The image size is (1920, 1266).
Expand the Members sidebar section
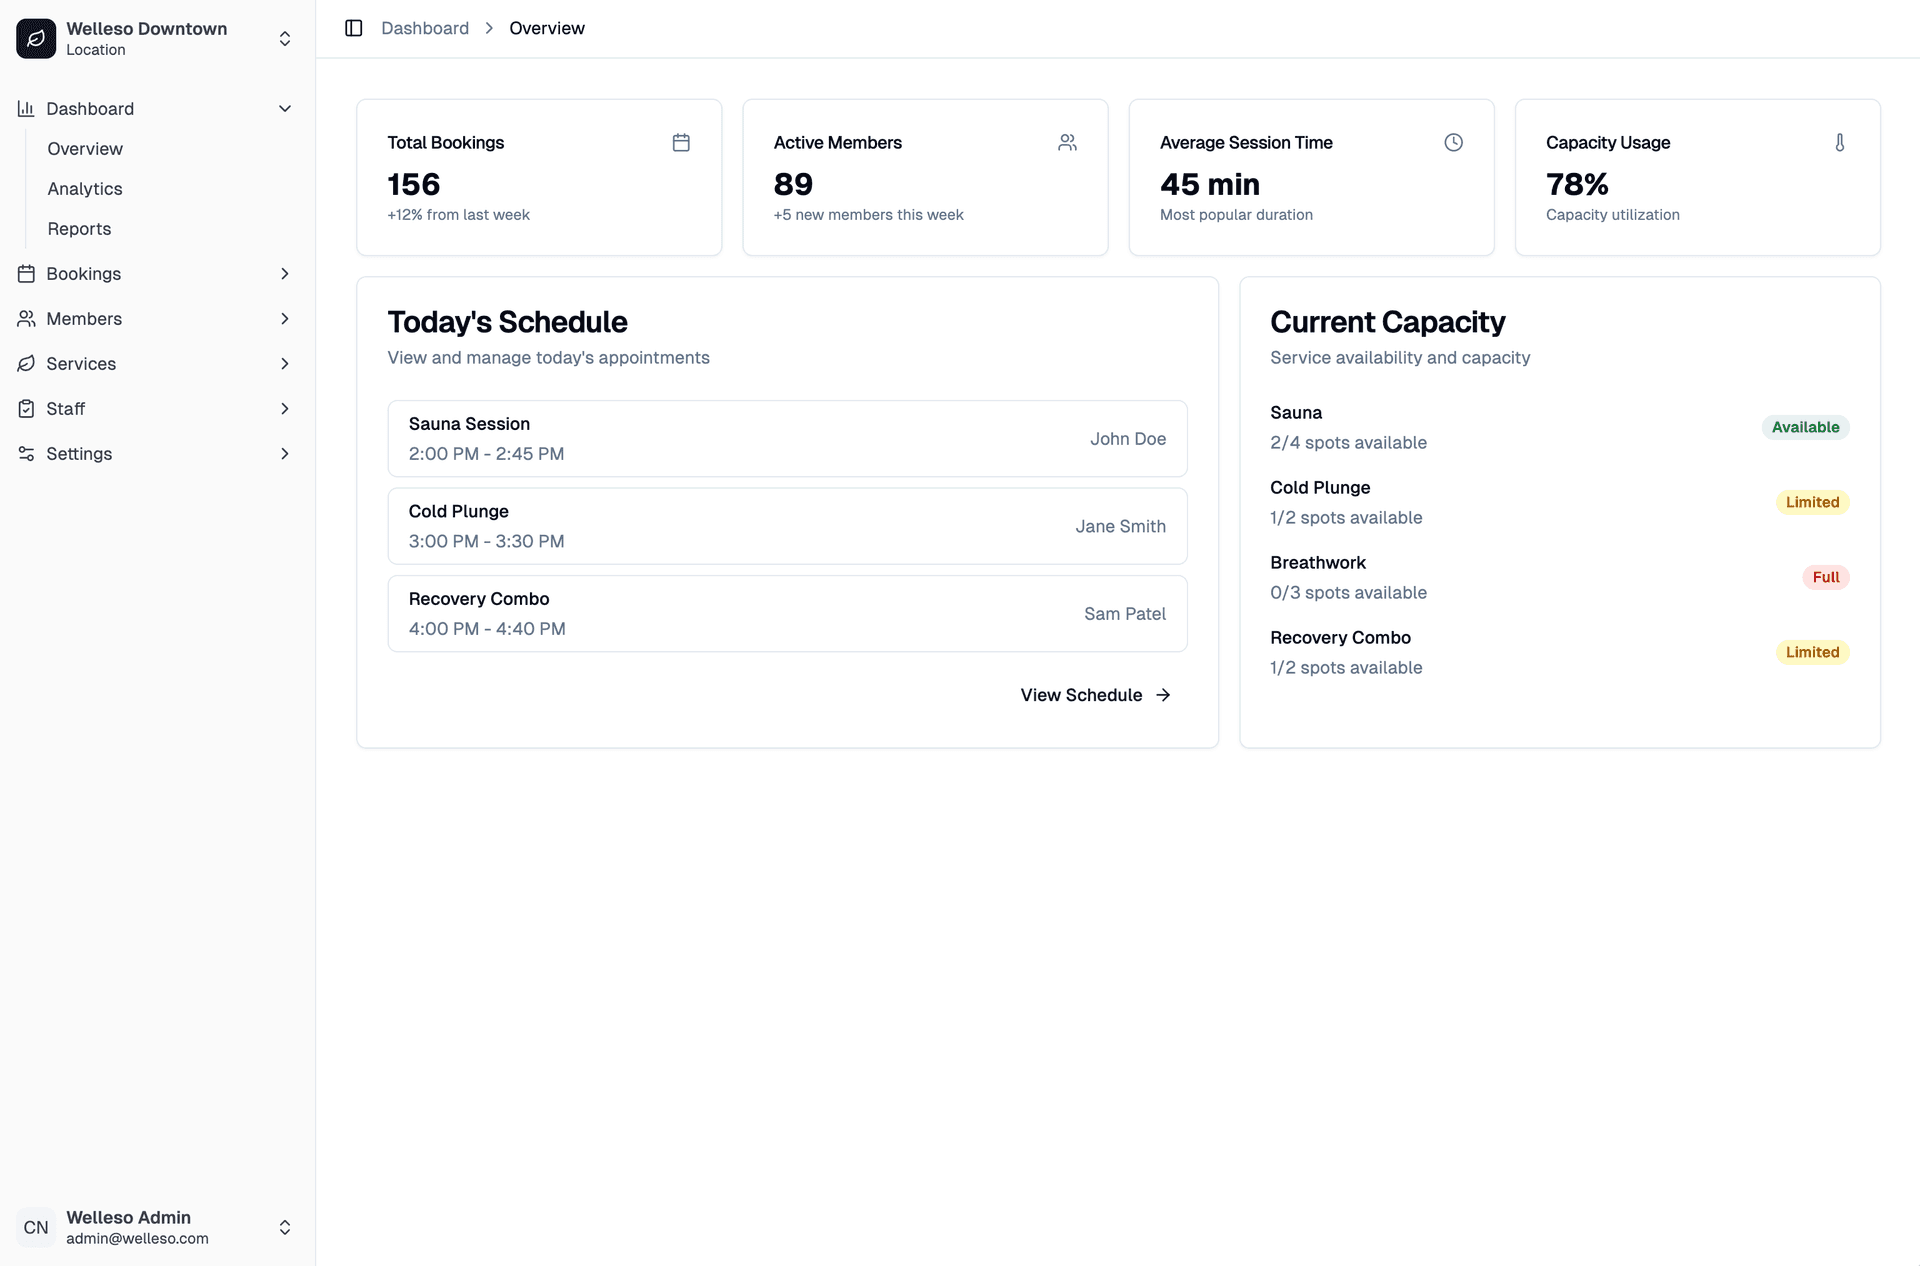click(x=284, y=319)
